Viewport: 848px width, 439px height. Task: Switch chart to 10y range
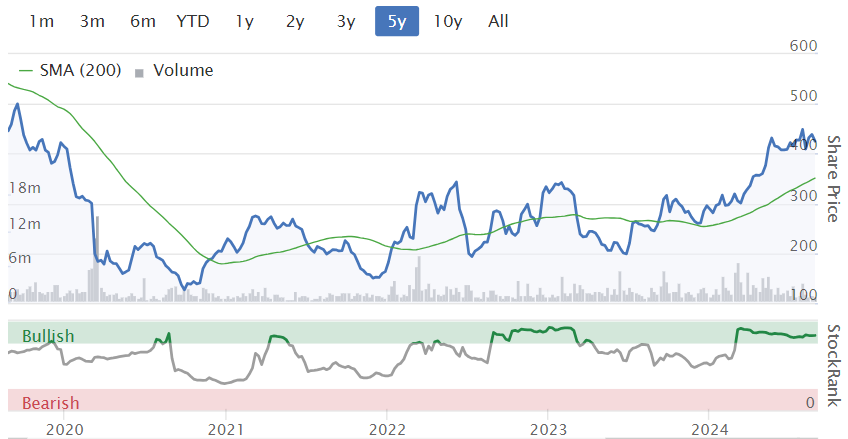pos(448,22)
